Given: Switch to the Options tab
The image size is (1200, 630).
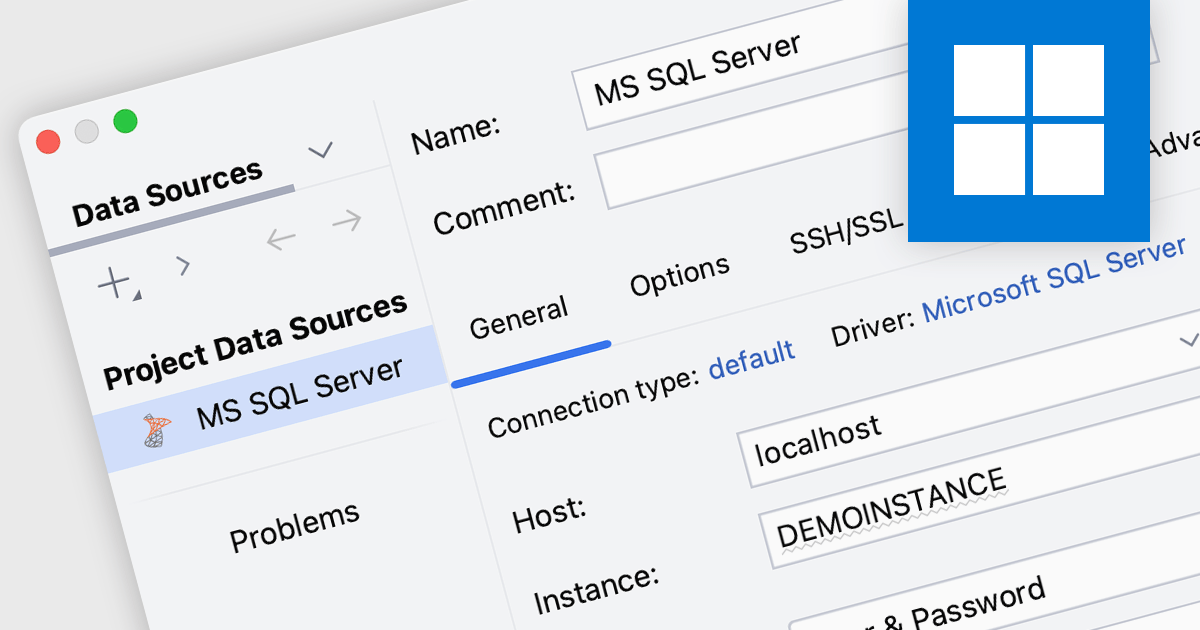Looking at the screenshot, I should coord(679,277).
